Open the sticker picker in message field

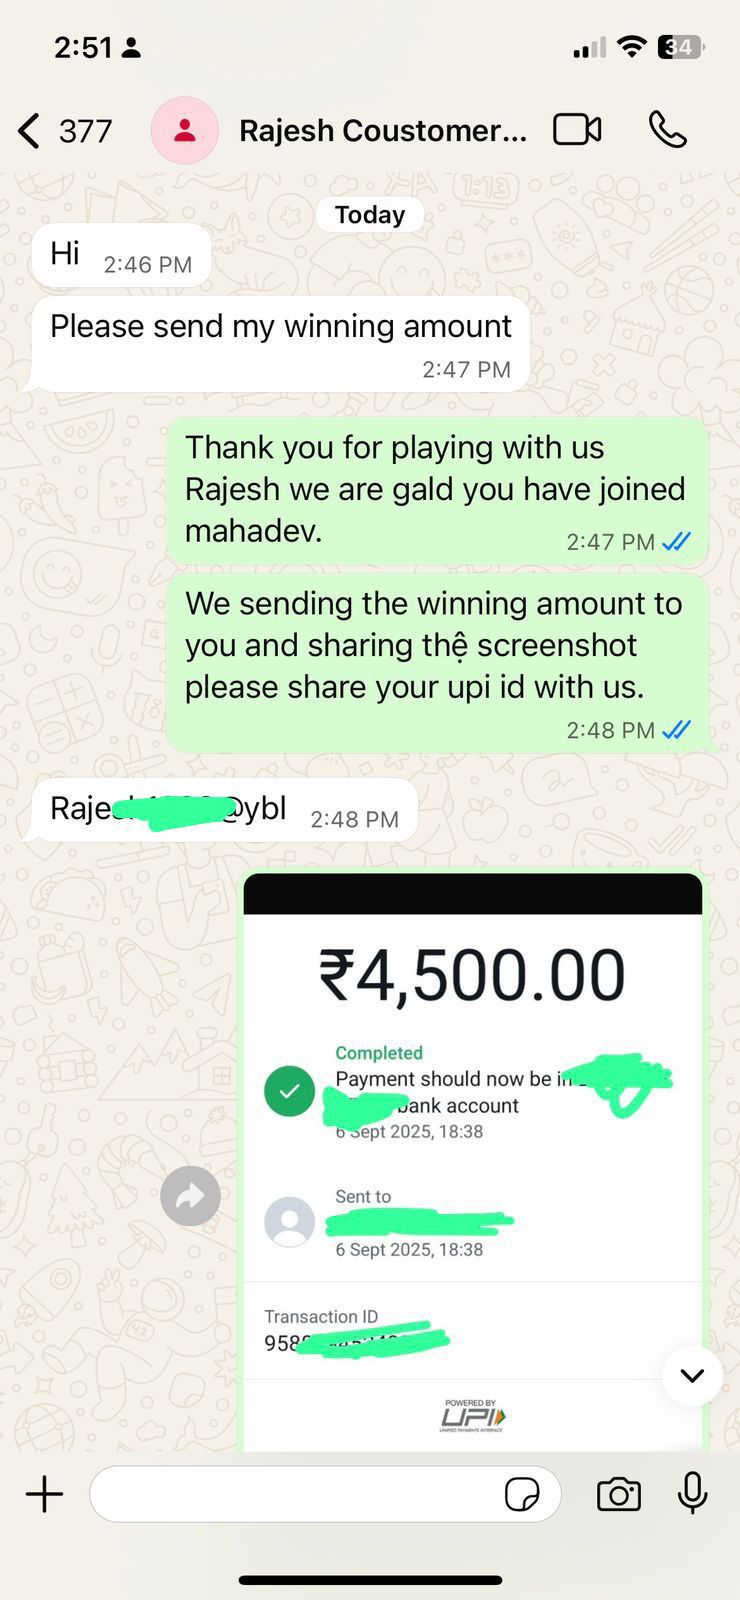[522, 1495]
